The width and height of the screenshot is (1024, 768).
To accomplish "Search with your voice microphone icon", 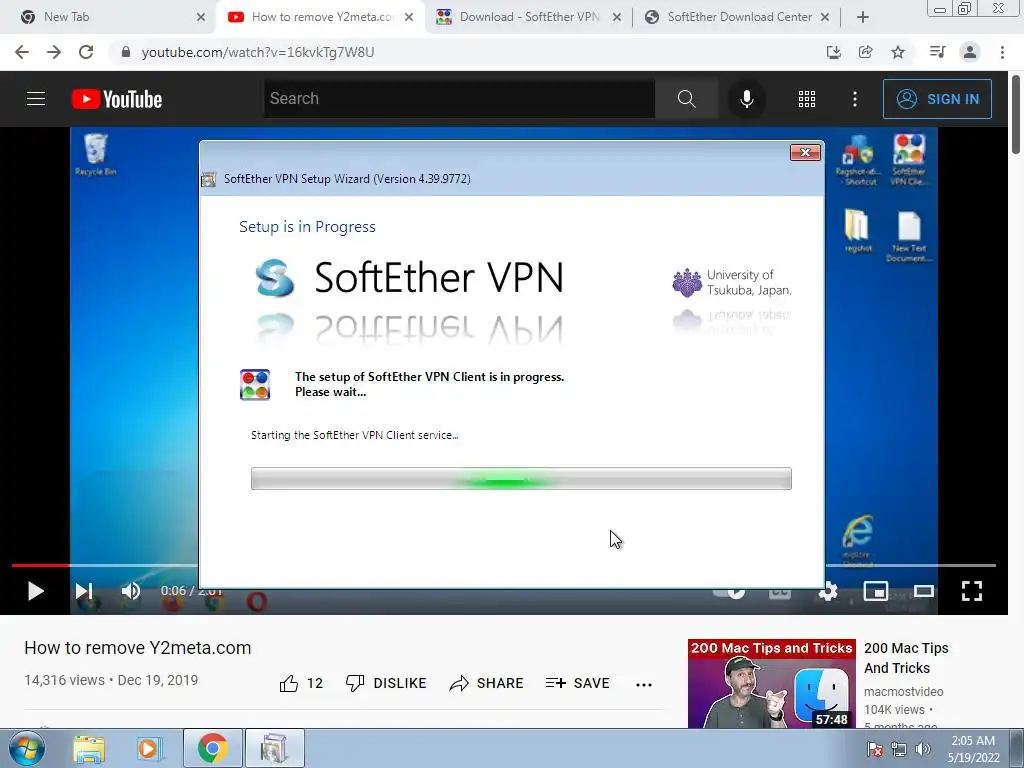I will [x=746, y=99].
